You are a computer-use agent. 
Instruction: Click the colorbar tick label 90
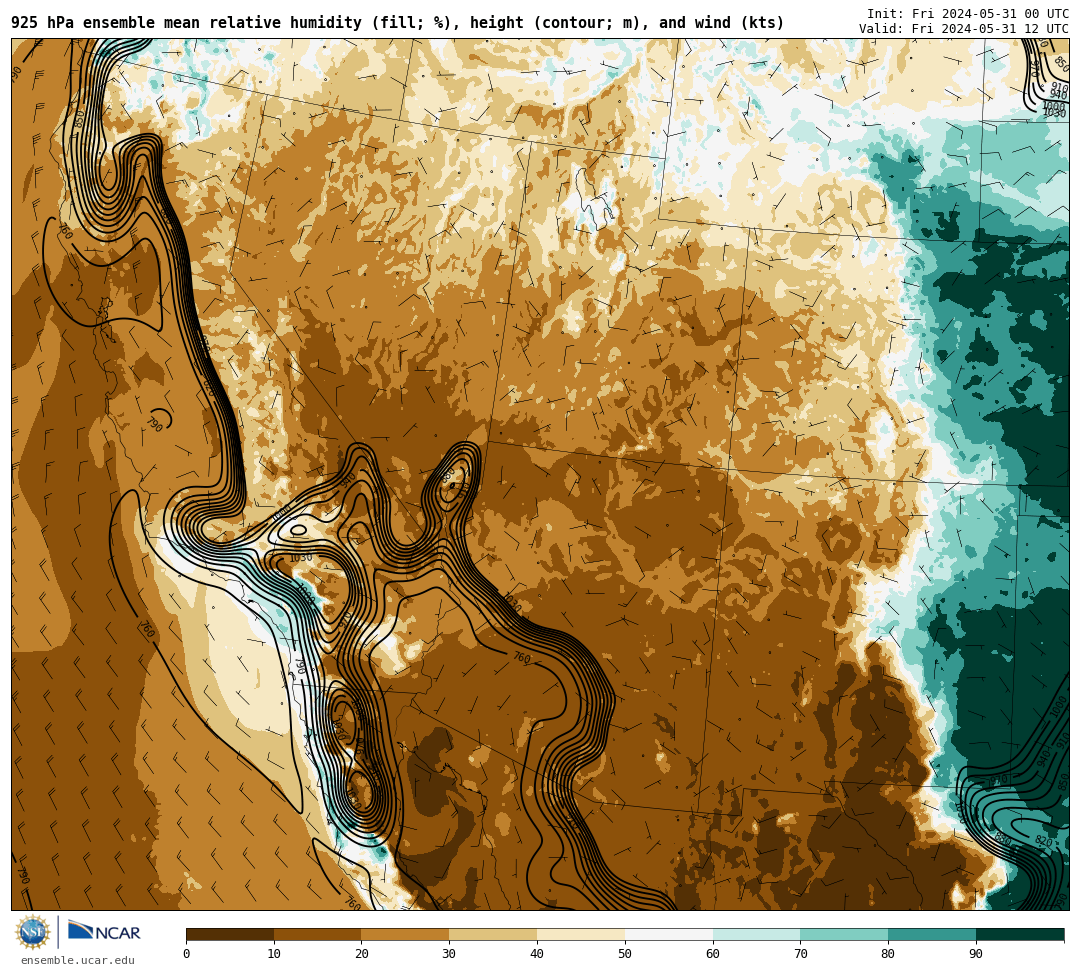click(976, 954)
